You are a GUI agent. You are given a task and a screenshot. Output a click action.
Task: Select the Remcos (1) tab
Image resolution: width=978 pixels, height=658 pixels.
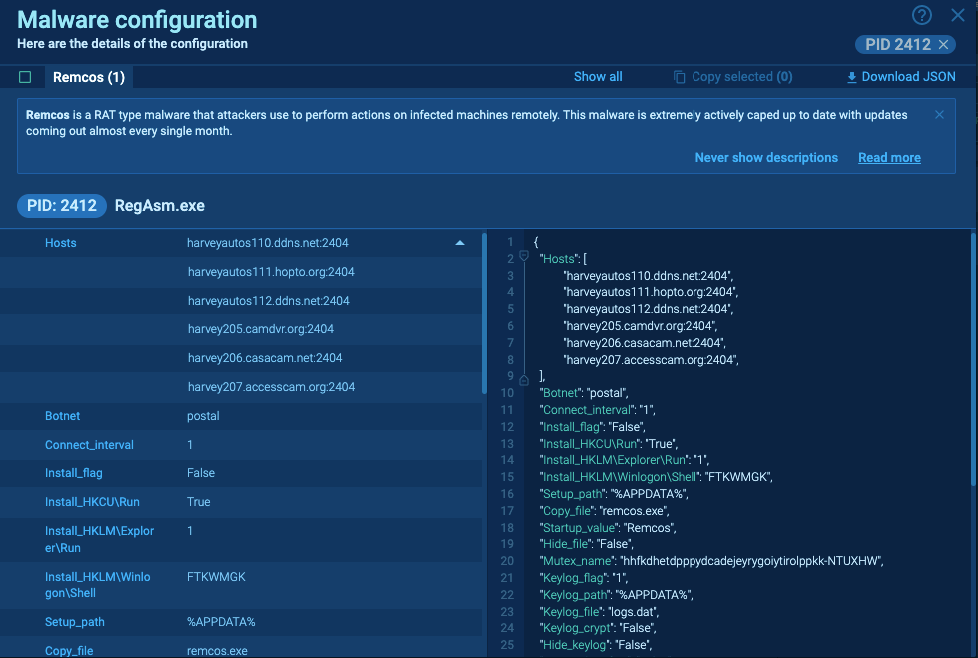click(88, 77)
